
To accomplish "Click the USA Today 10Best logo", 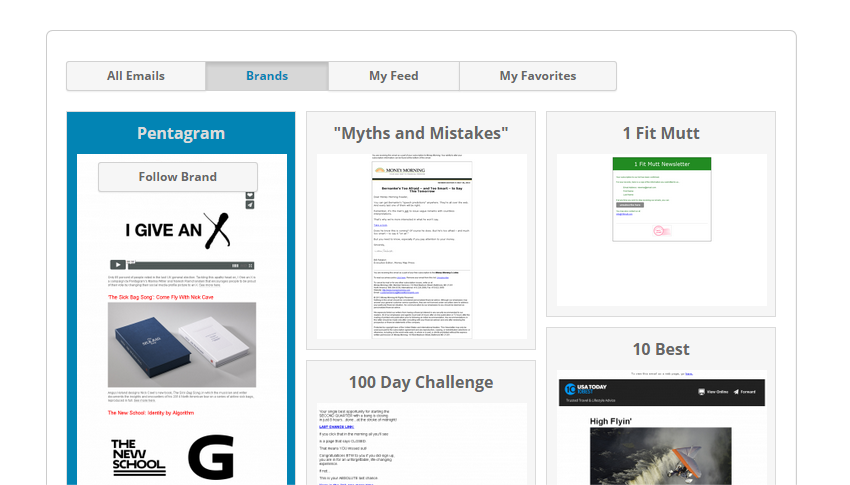I will [x=586, y=390].
